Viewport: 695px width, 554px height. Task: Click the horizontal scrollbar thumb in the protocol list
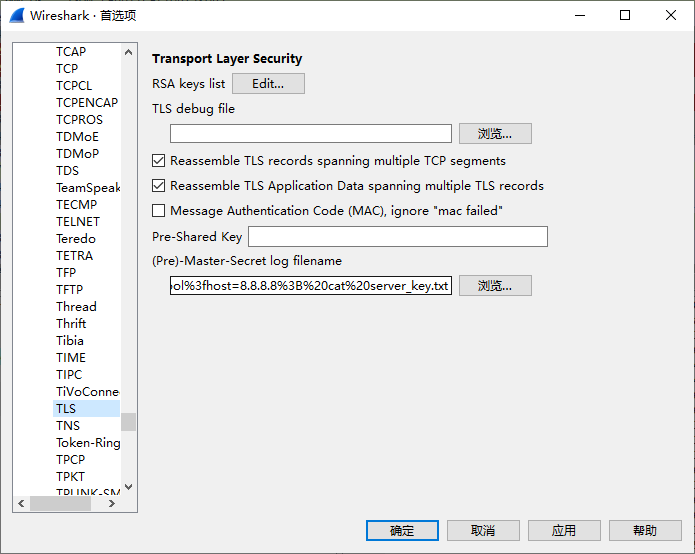click(x=60, y=503)
